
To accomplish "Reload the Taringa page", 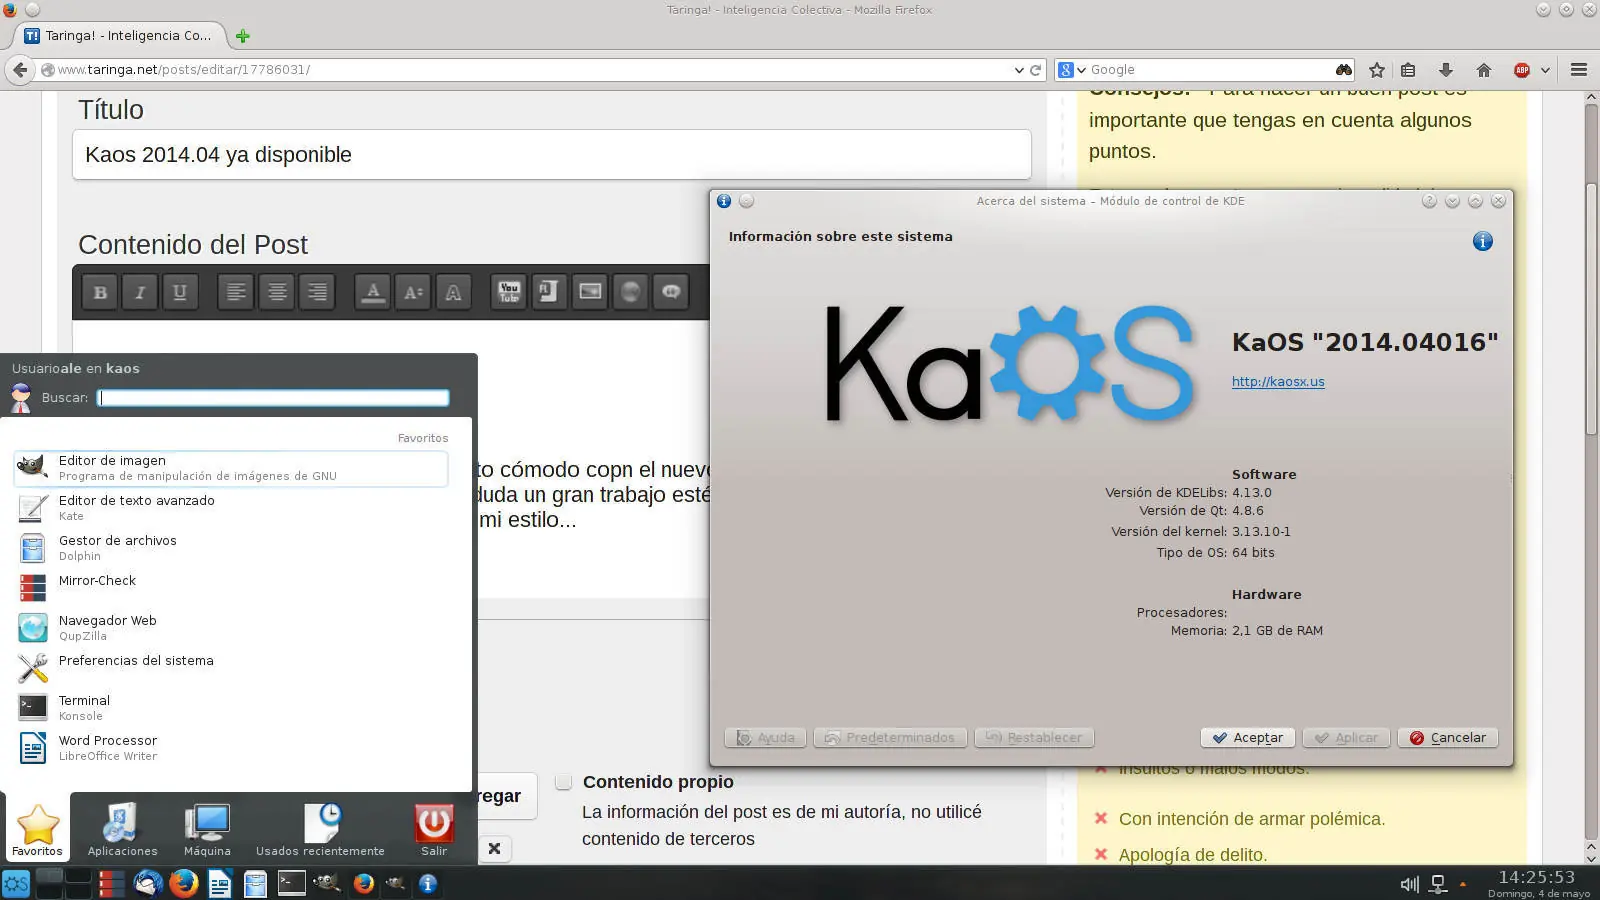I will pyautogui.click(x=1036, y=70).
